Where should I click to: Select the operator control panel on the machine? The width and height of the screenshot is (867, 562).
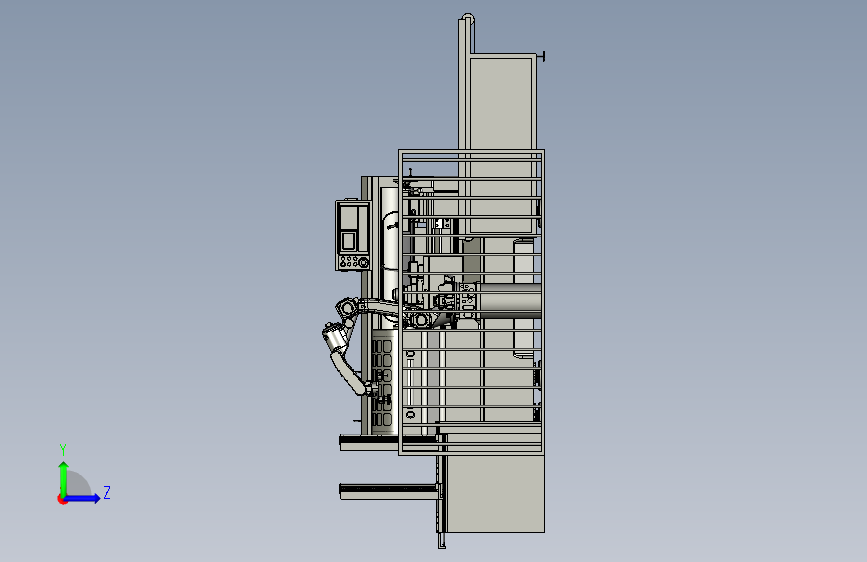pos(353,235)
